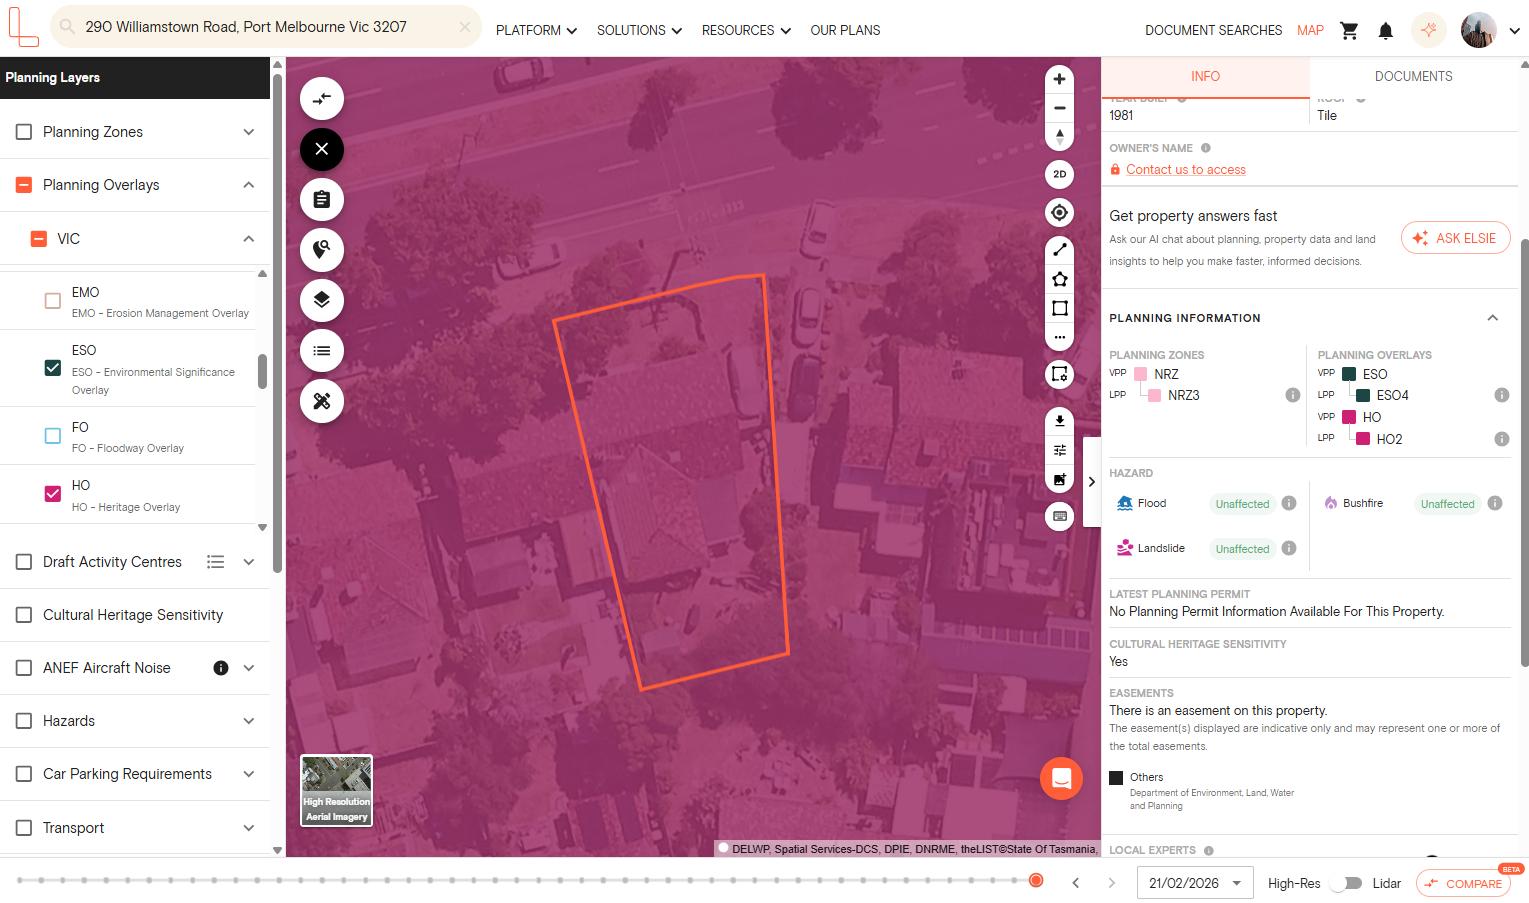Viewport: 1529px width, 903px height.
Task: Open DOCUMENT SEARCHES link
Action: click(1214, 31)
